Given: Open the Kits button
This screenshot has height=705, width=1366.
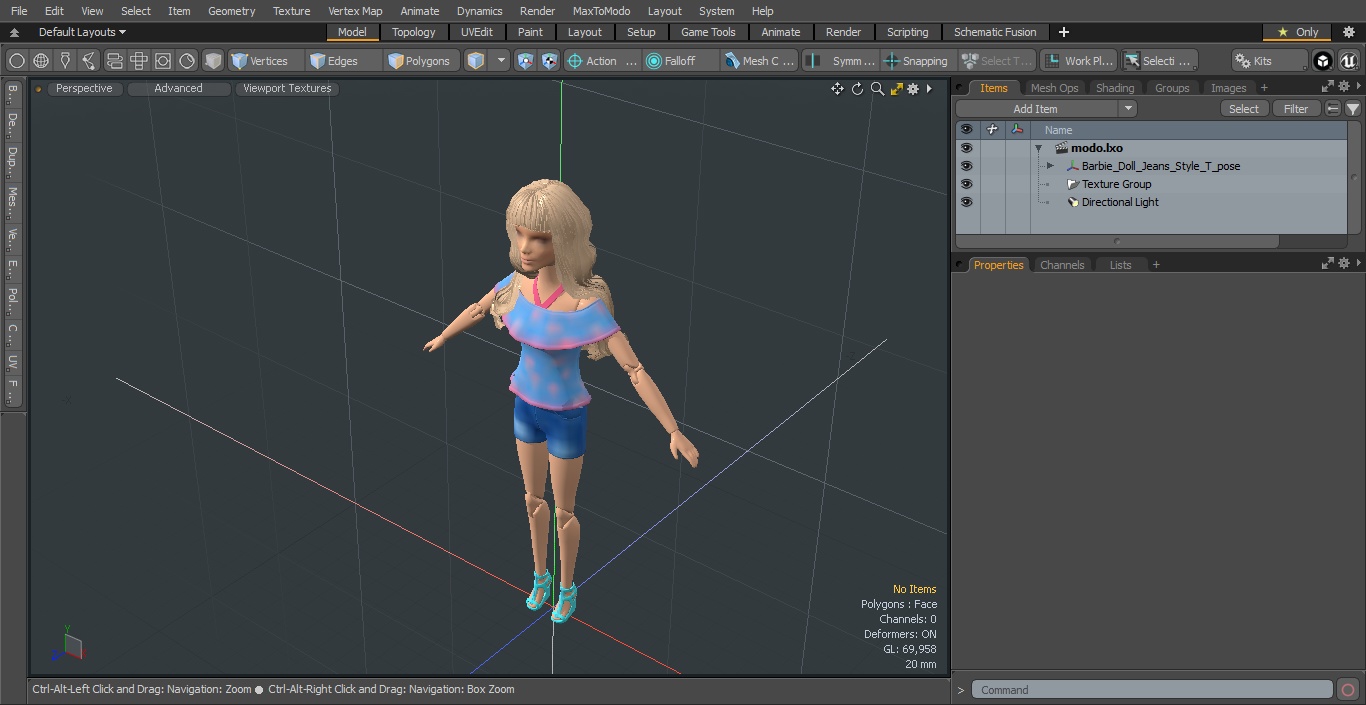Looking at the screenshot, I should tap(1268, 61).
